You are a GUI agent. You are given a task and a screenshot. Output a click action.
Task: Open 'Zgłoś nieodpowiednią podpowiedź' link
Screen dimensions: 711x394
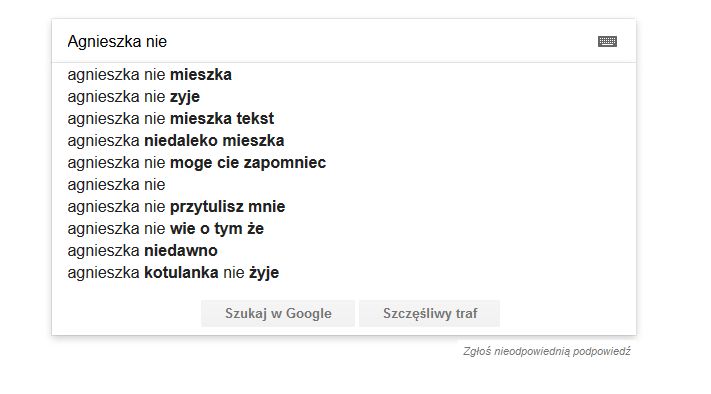coord(546,351)
